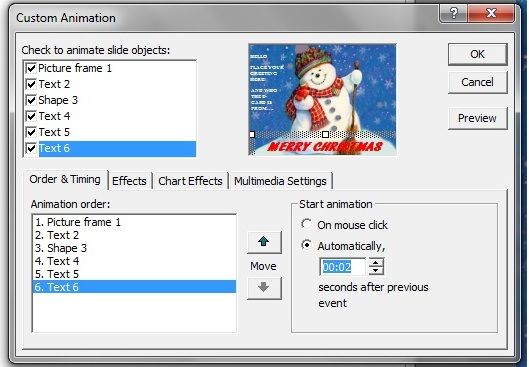Click the OK button
The width and height of the screenshot is (529, 367).
pos(477,54)
